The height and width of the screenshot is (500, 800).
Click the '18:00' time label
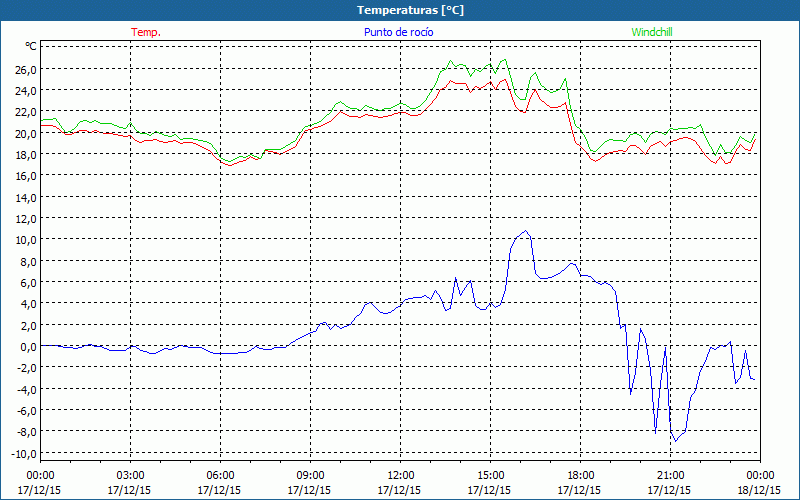[581, 476]
